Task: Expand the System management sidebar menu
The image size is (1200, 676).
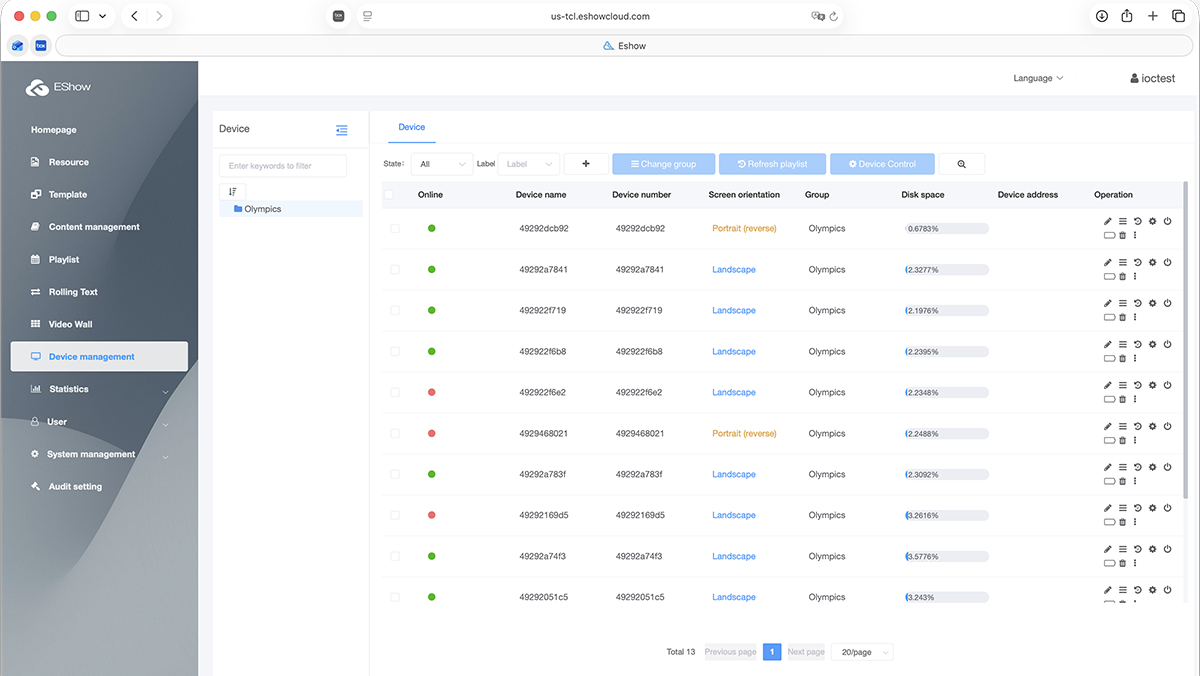Action: 98,454
